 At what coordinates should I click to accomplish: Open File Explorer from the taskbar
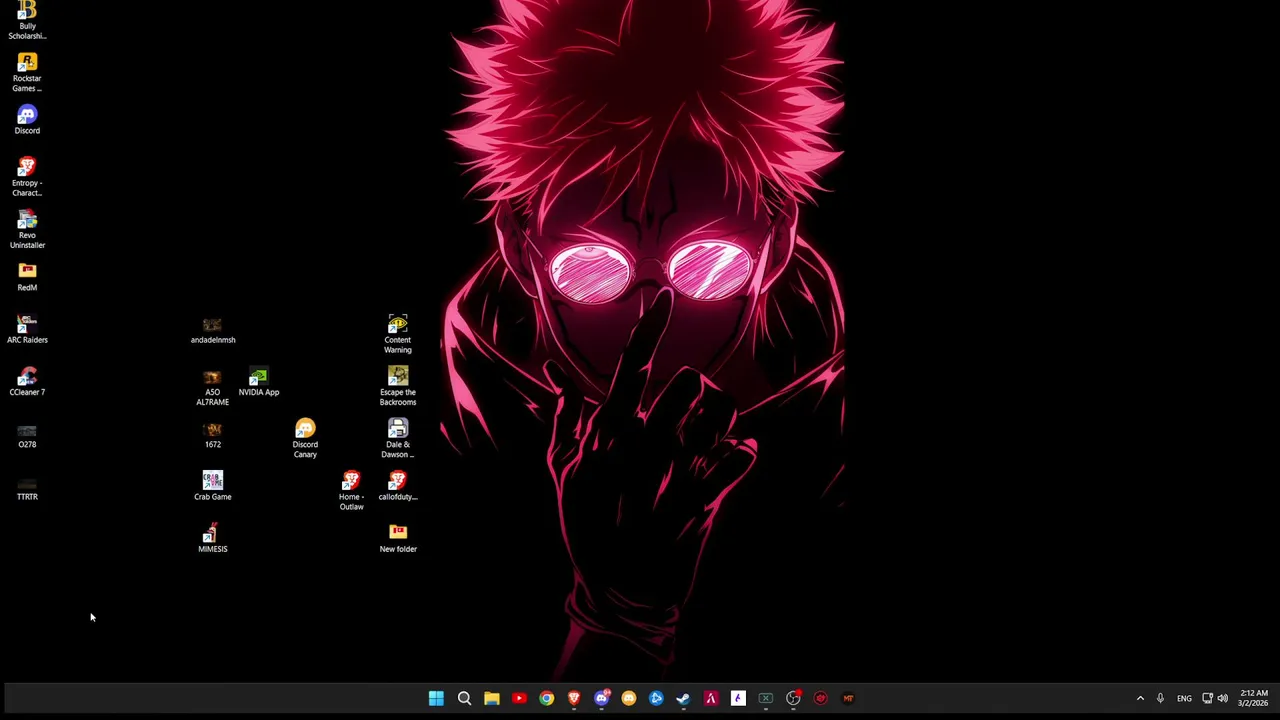(x=491, y=698)
